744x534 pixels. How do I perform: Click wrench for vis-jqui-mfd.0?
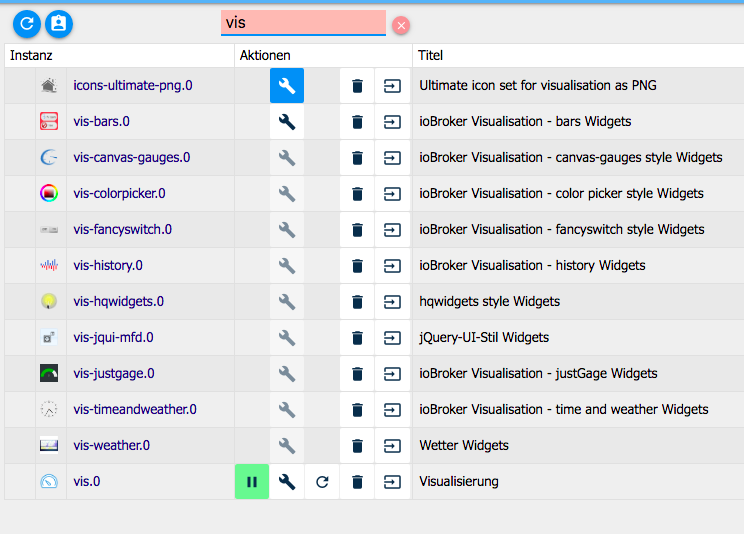(x=287, y=338)
